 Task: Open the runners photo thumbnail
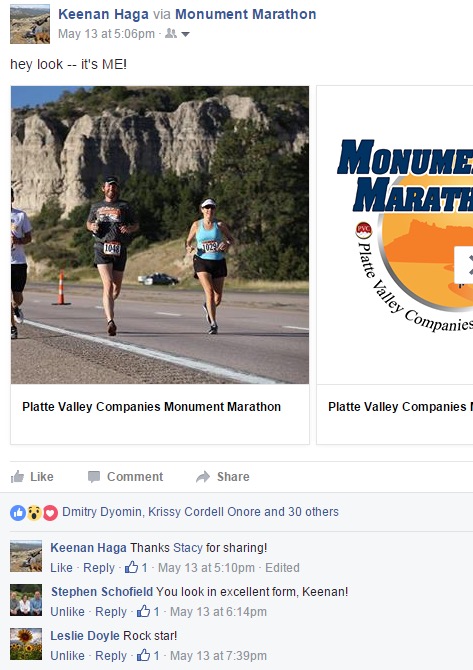pos(160,235)
